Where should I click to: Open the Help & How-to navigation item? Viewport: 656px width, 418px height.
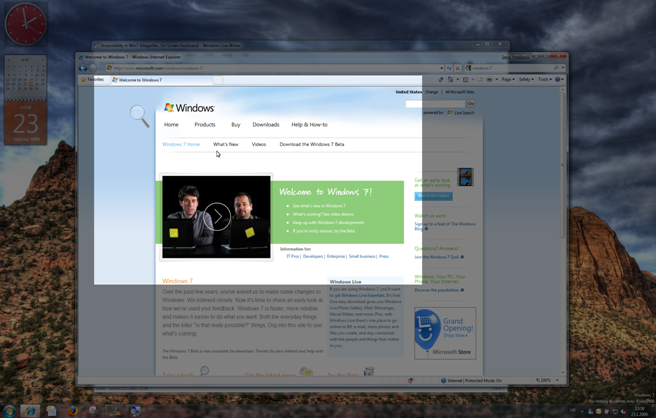[x=309, y=125]
